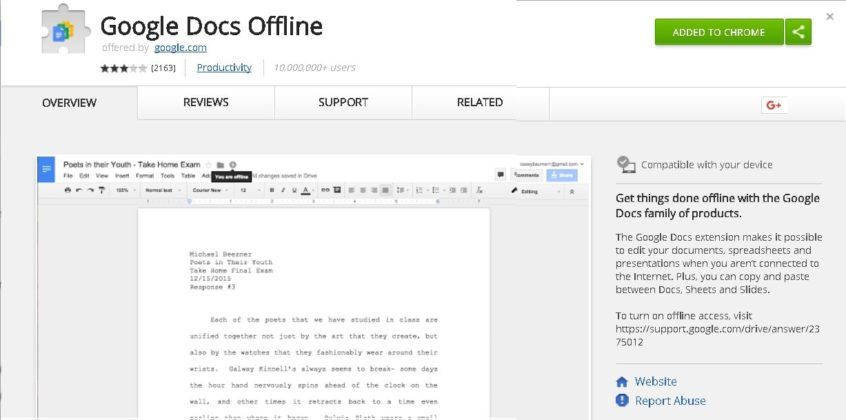Click the Google Docs Offline puzzle-piece icon
Image resolution: width=846 pixels, height=420 pixels.
point(63,29)
